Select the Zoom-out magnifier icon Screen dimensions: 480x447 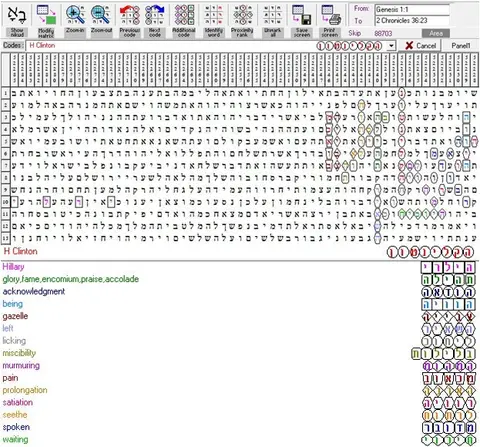coord(101,15)
